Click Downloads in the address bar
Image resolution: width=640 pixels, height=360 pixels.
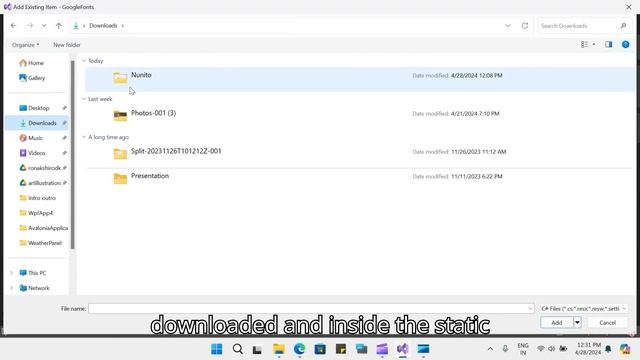(103, 26)
